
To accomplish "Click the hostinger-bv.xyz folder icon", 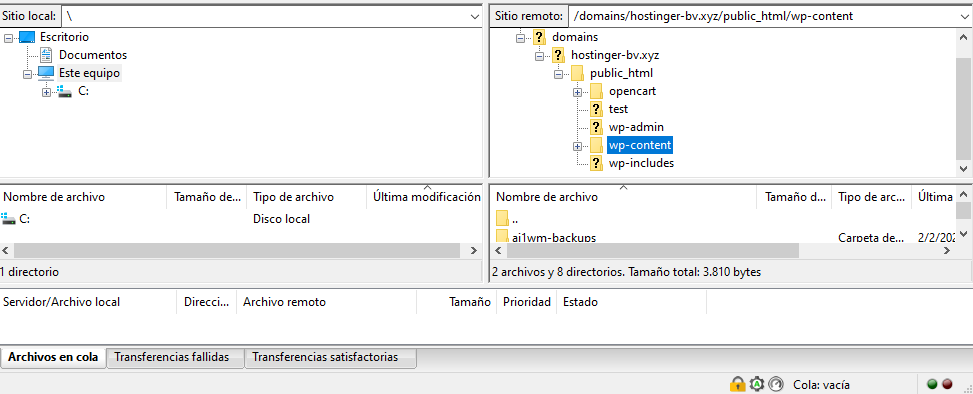I will [558, 55].
